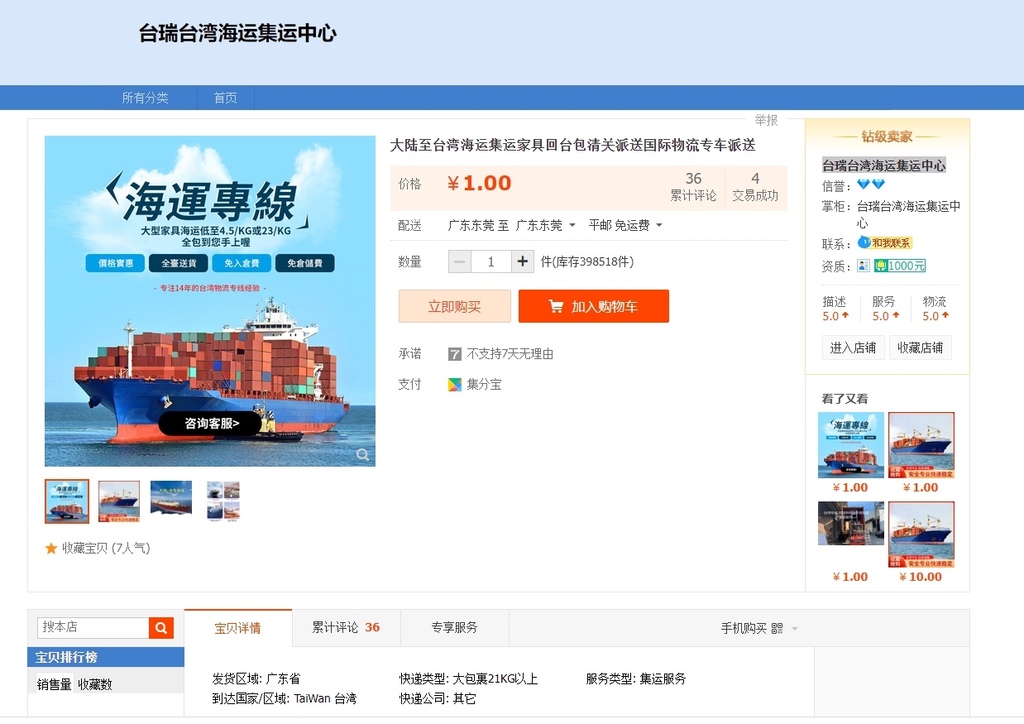
Task: Select the fourth product thumbnail collage
Action: pyautogui.click(x=223, y=501)
